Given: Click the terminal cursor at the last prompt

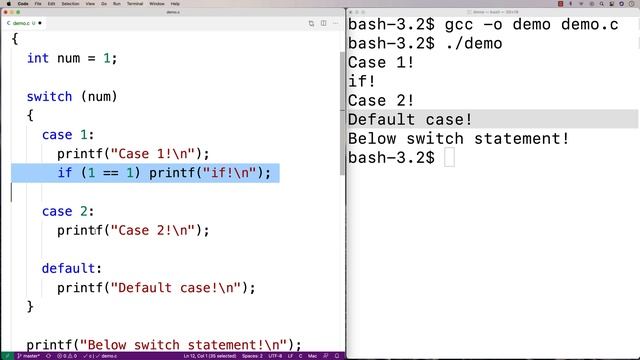Looking at the screenshot, I should coord(449,158).
